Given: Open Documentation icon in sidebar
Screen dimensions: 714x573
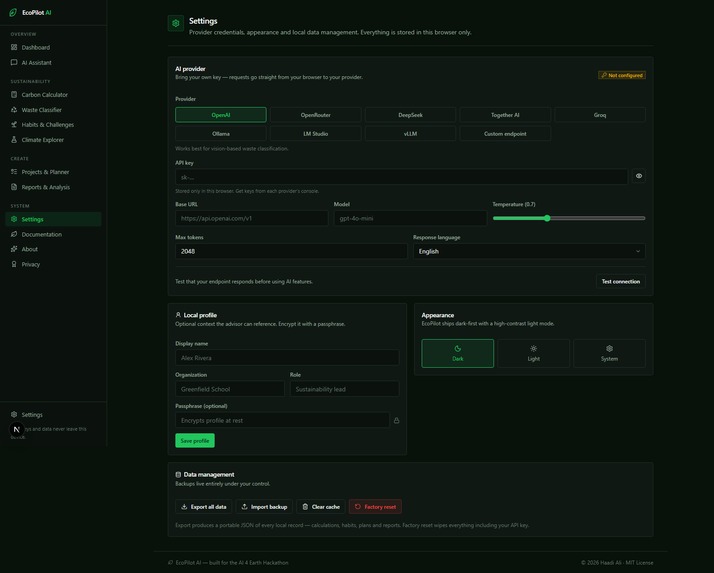Looking at the screenshot, I should pos(14,234).
